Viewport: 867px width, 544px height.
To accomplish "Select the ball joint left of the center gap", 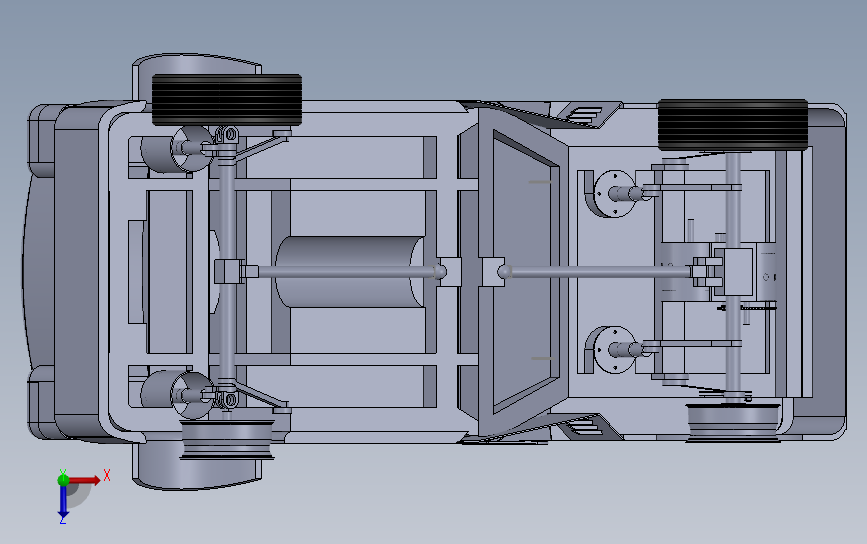I will coord(440,271).
